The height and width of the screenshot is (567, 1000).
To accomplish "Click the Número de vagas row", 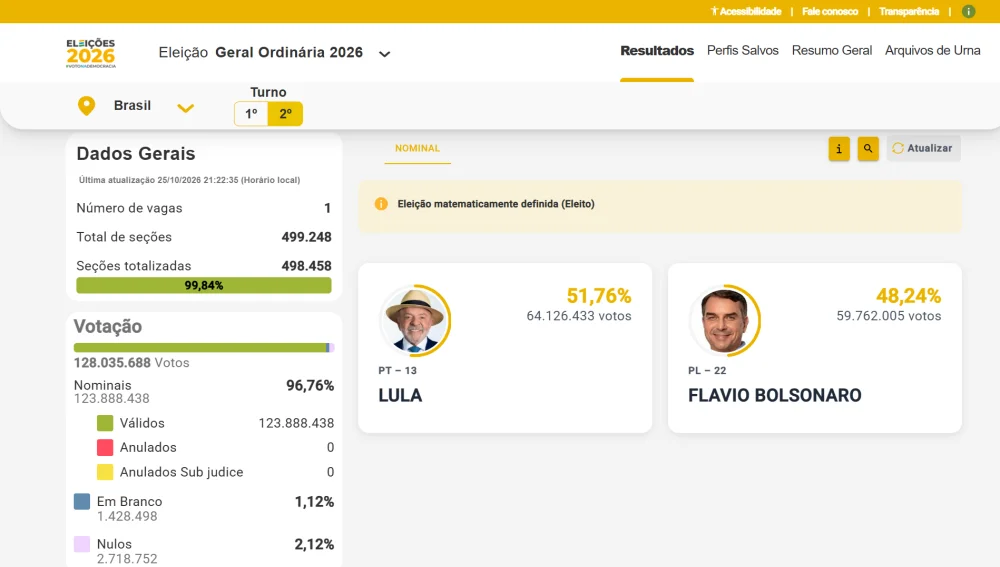I will coord(203,209).
